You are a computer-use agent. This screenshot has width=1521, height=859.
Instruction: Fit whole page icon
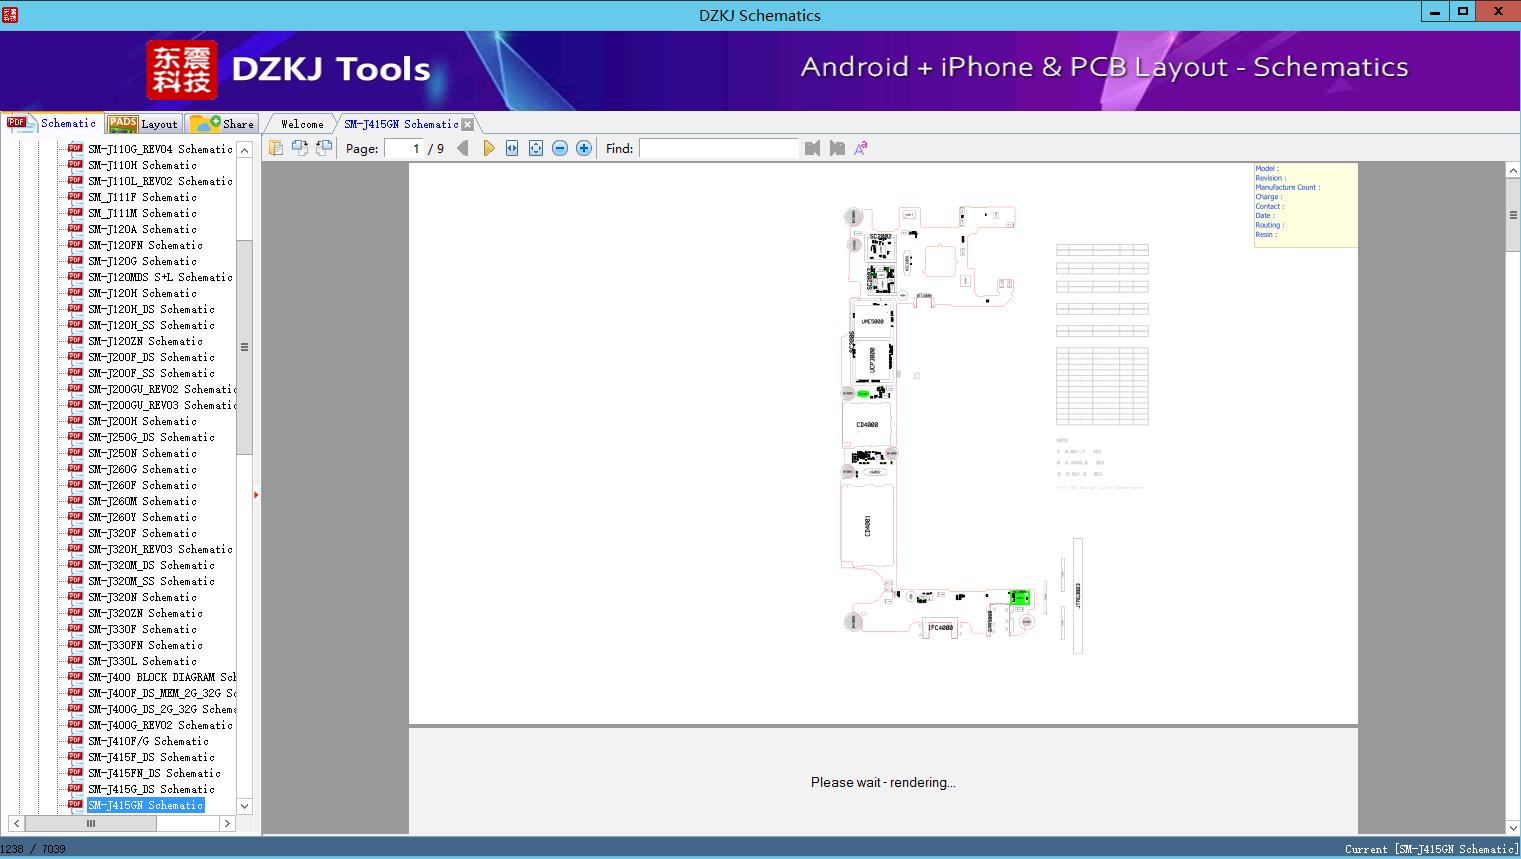point(536,148)
